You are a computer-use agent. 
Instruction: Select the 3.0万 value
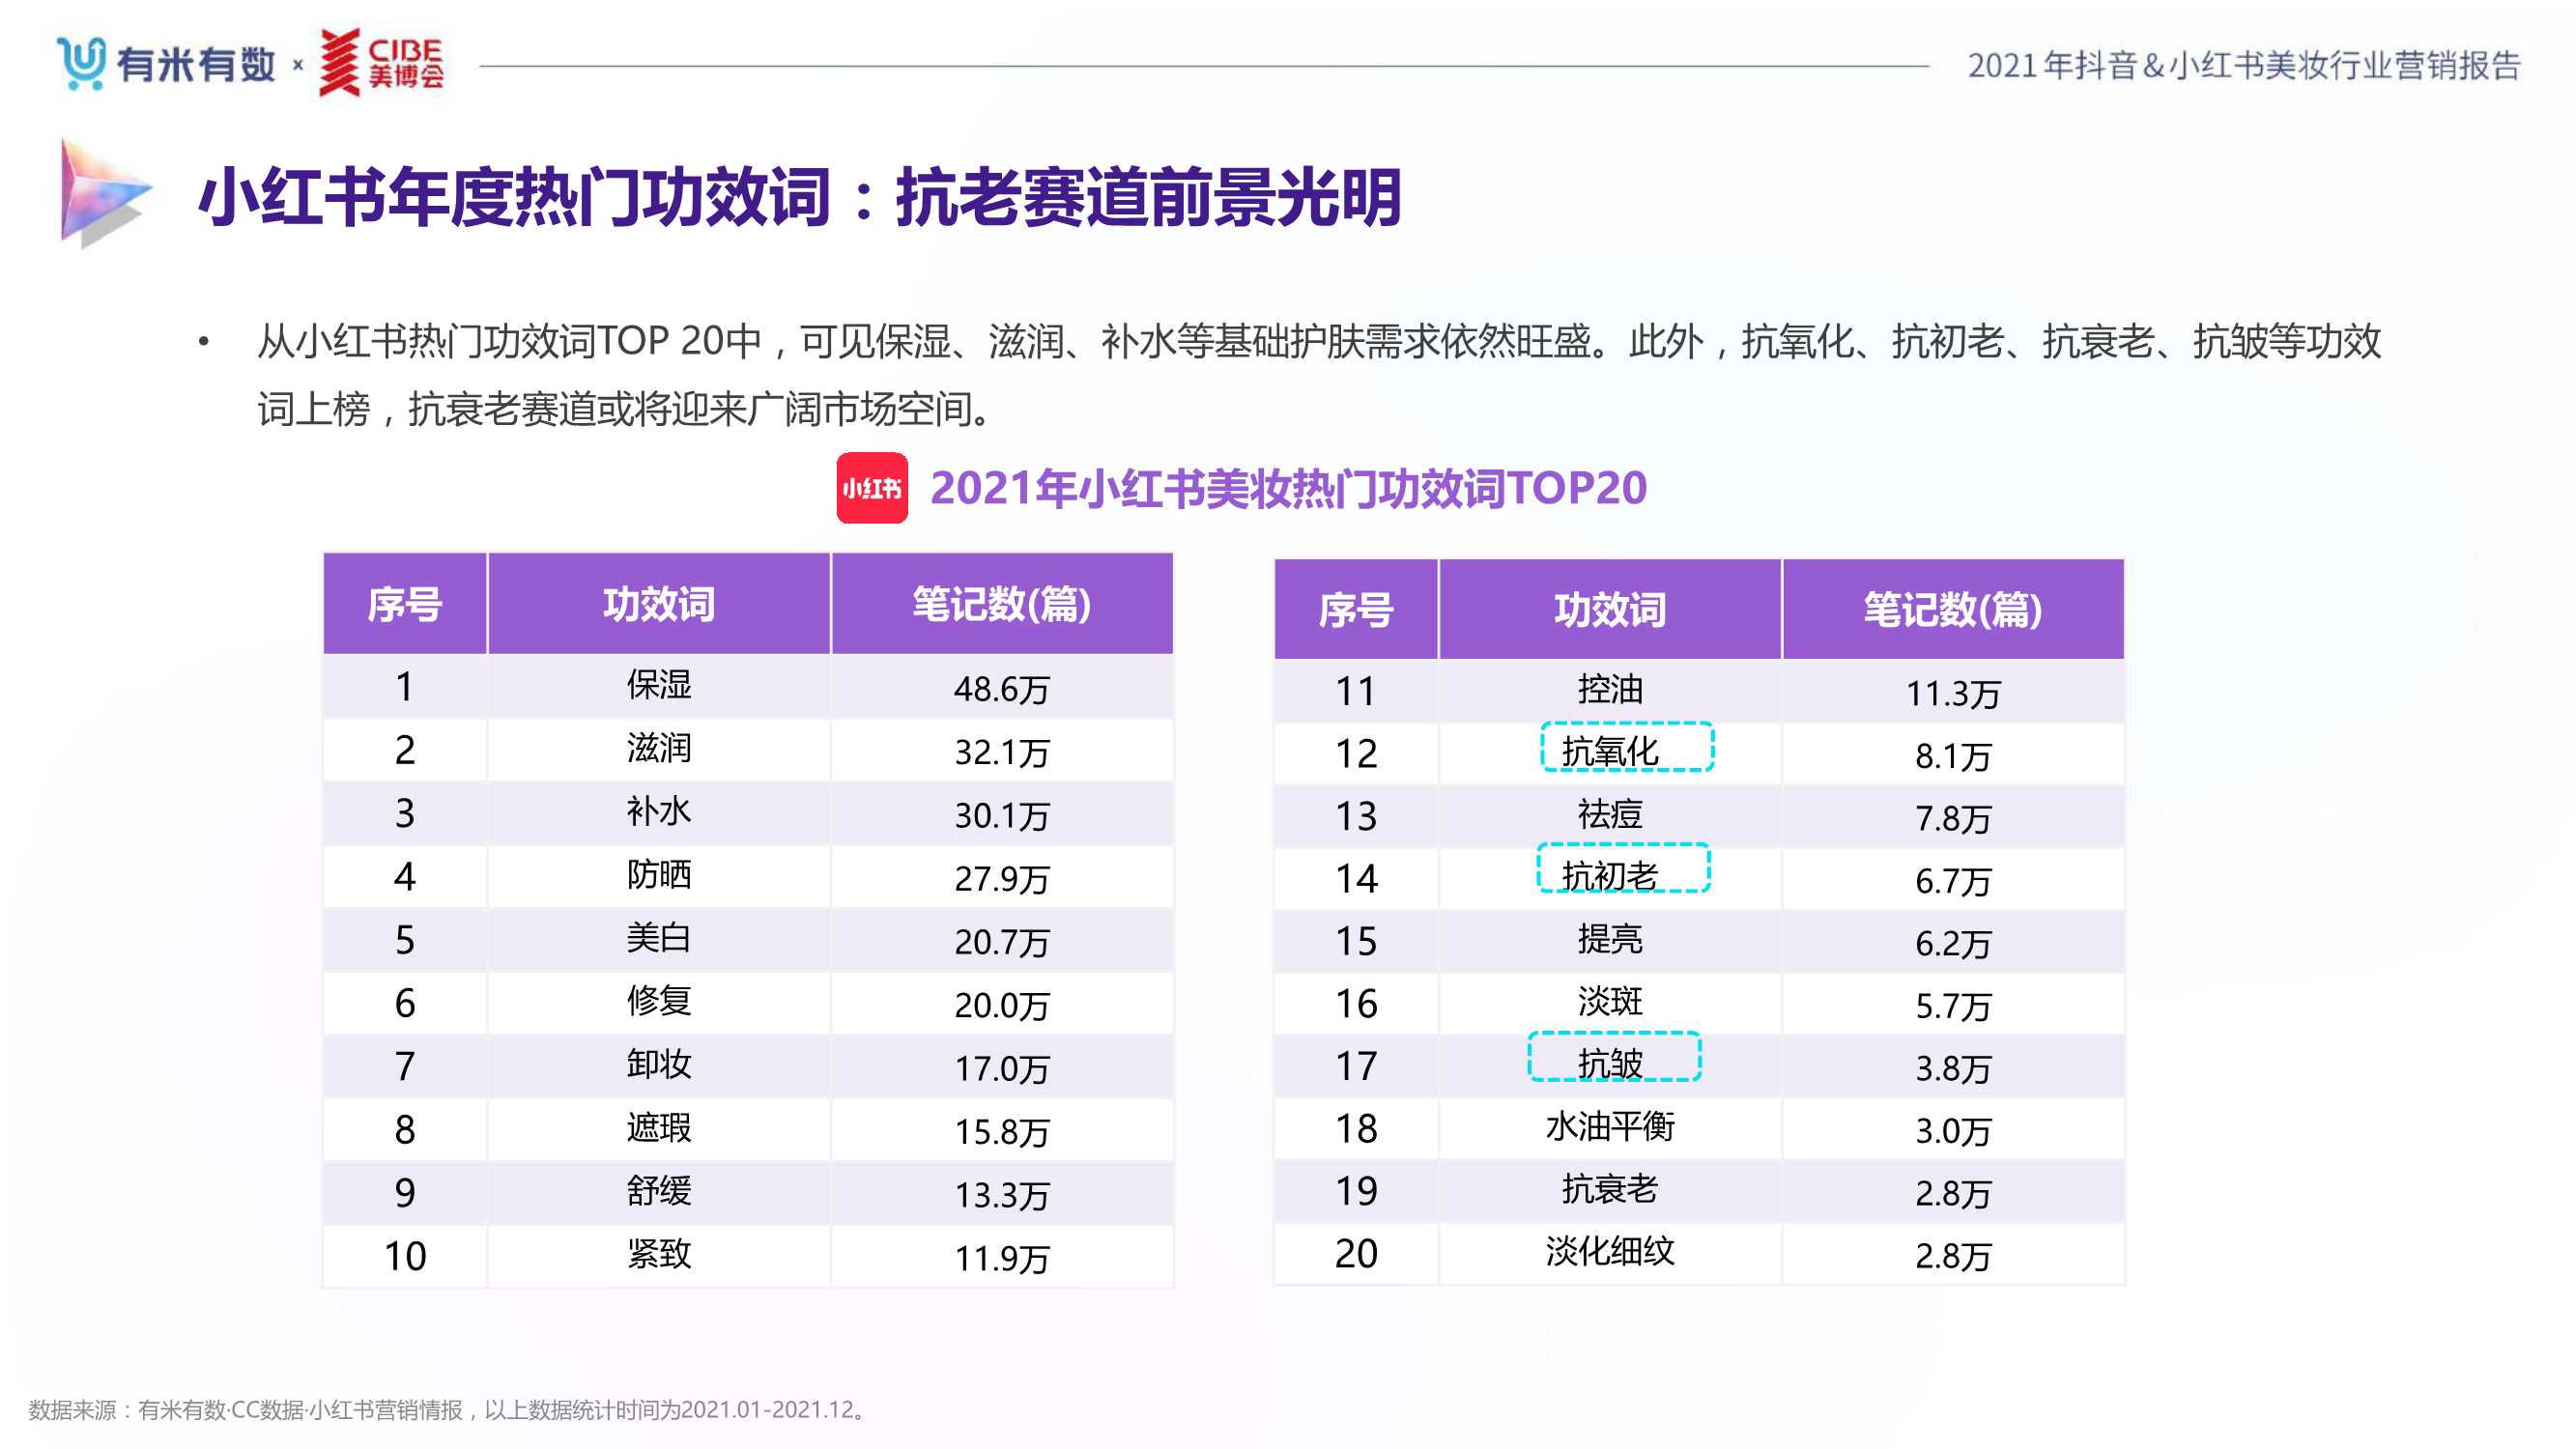point(1953,1131)
